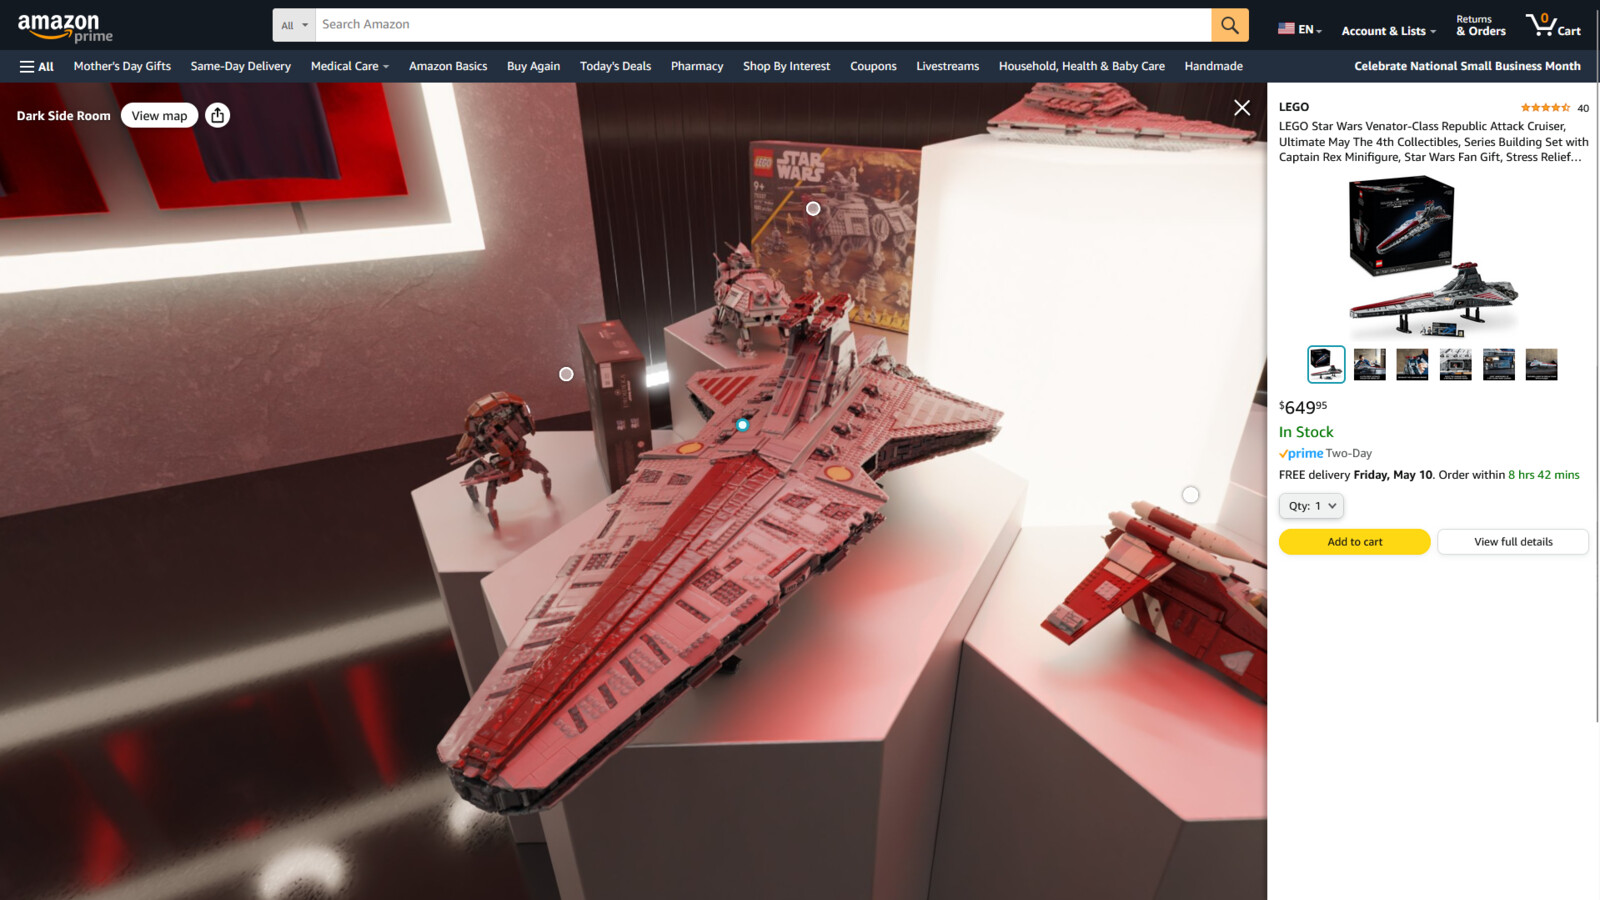Close the virtual room viewer

[x=1242, y=108]
